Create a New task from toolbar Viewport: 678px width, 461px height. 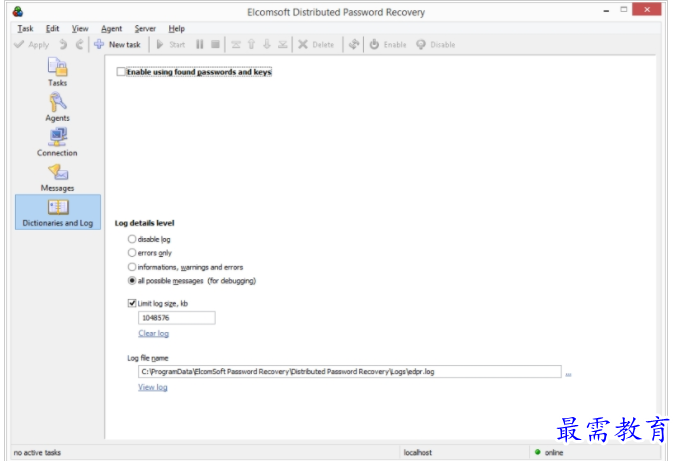(118, 45)
